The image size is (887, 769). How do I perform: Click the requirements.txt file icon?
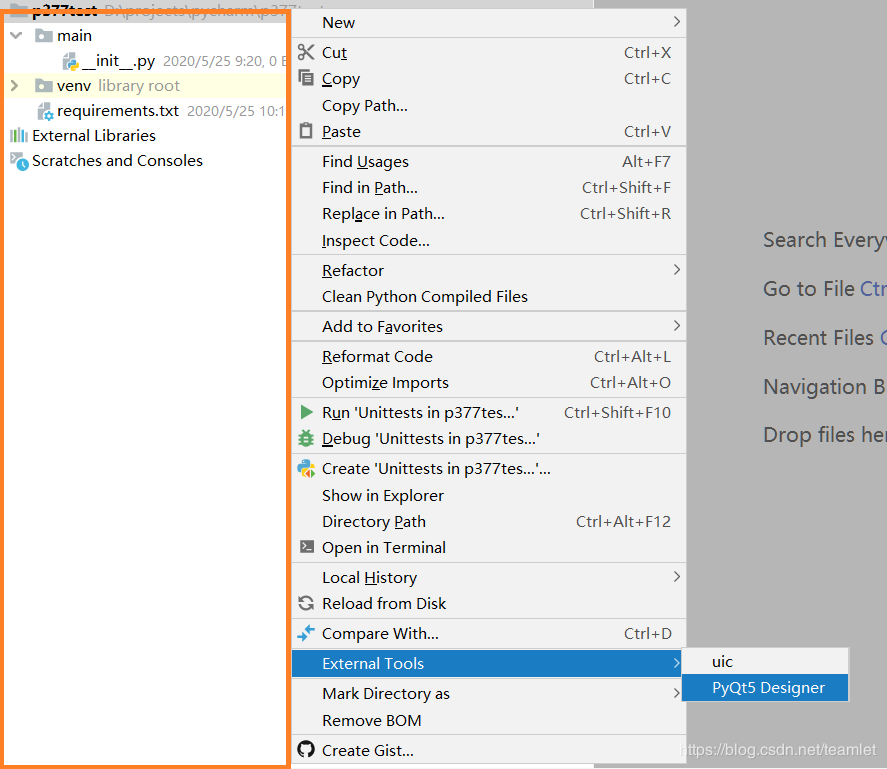tap(45, 111)
